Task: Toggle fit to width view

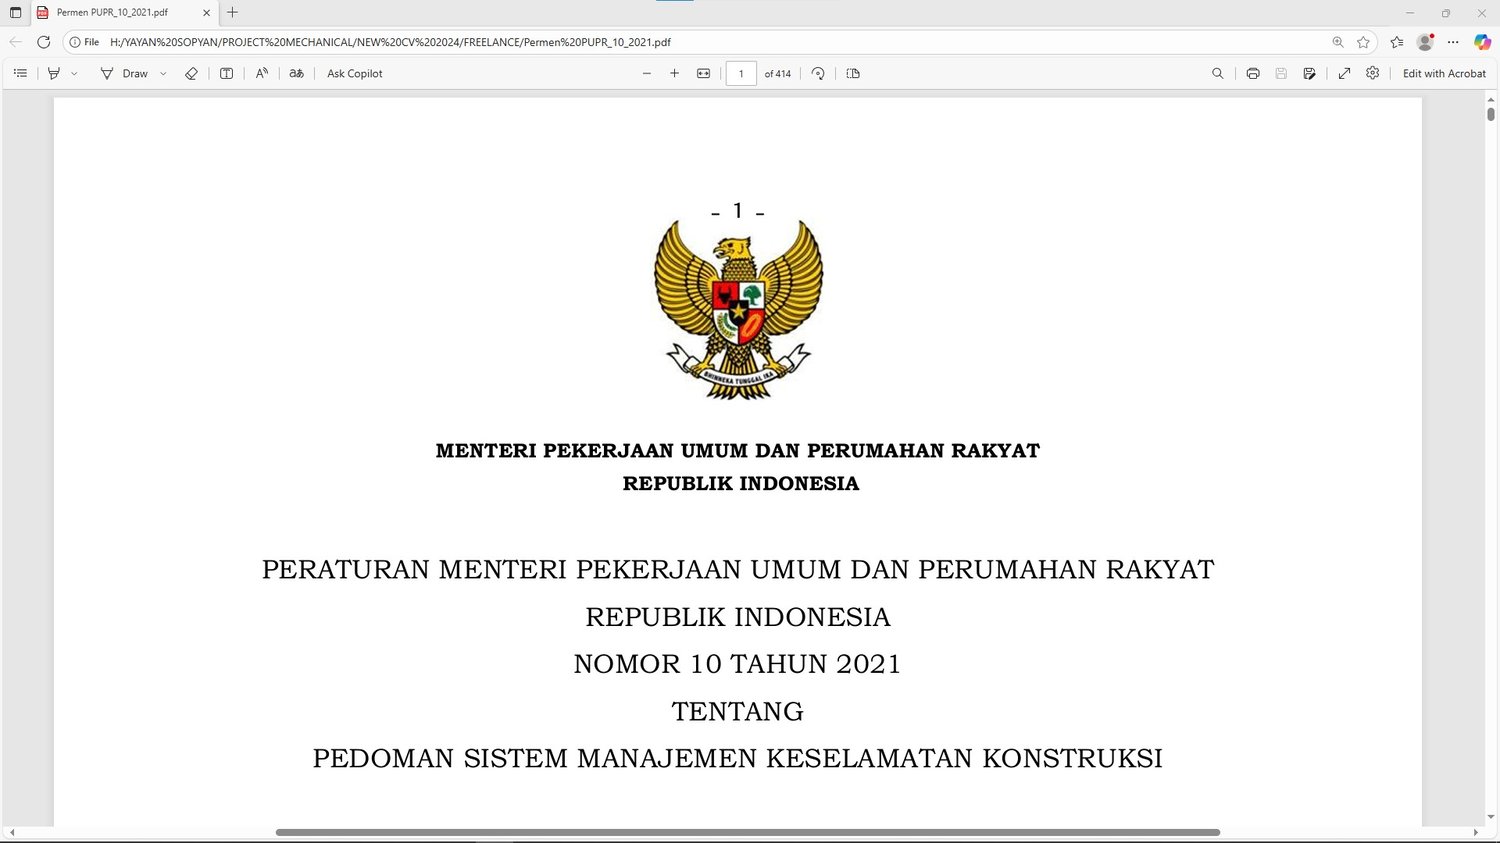Action: point(704,73)
